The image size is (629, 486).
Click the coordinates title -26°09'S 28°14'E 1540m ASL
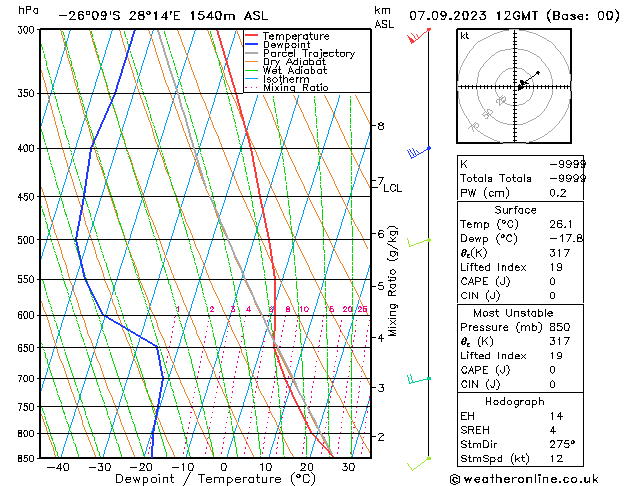click(163, 16)
